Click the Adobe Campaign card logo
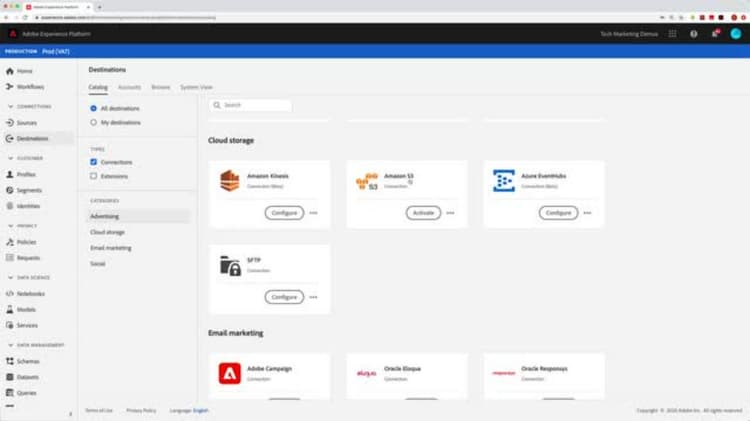The width and height of the screenshot is (750, 421). pyautogui.click(x=230, y=374)
